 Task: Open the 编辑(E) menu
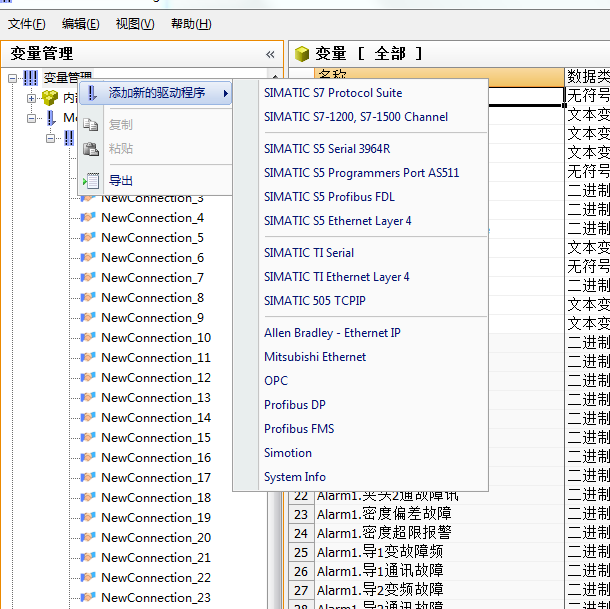(x=81, y=24)
